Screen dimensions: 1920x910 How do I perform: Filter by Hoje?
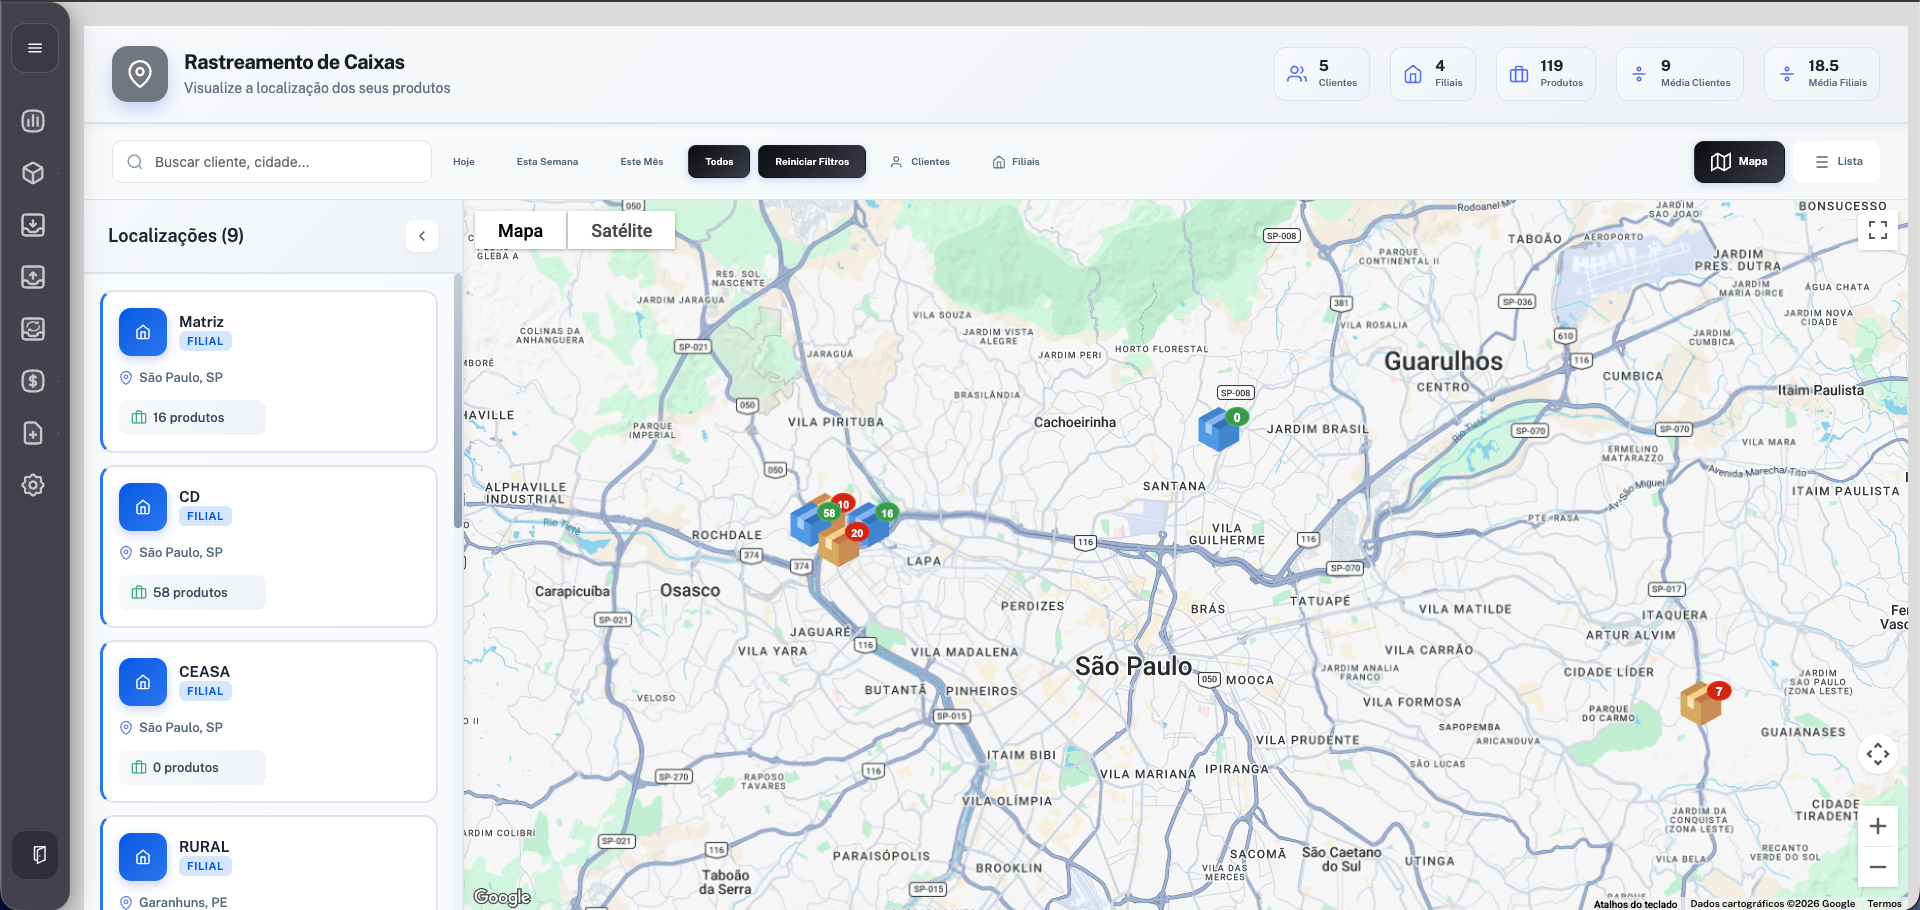pos(464,162)
